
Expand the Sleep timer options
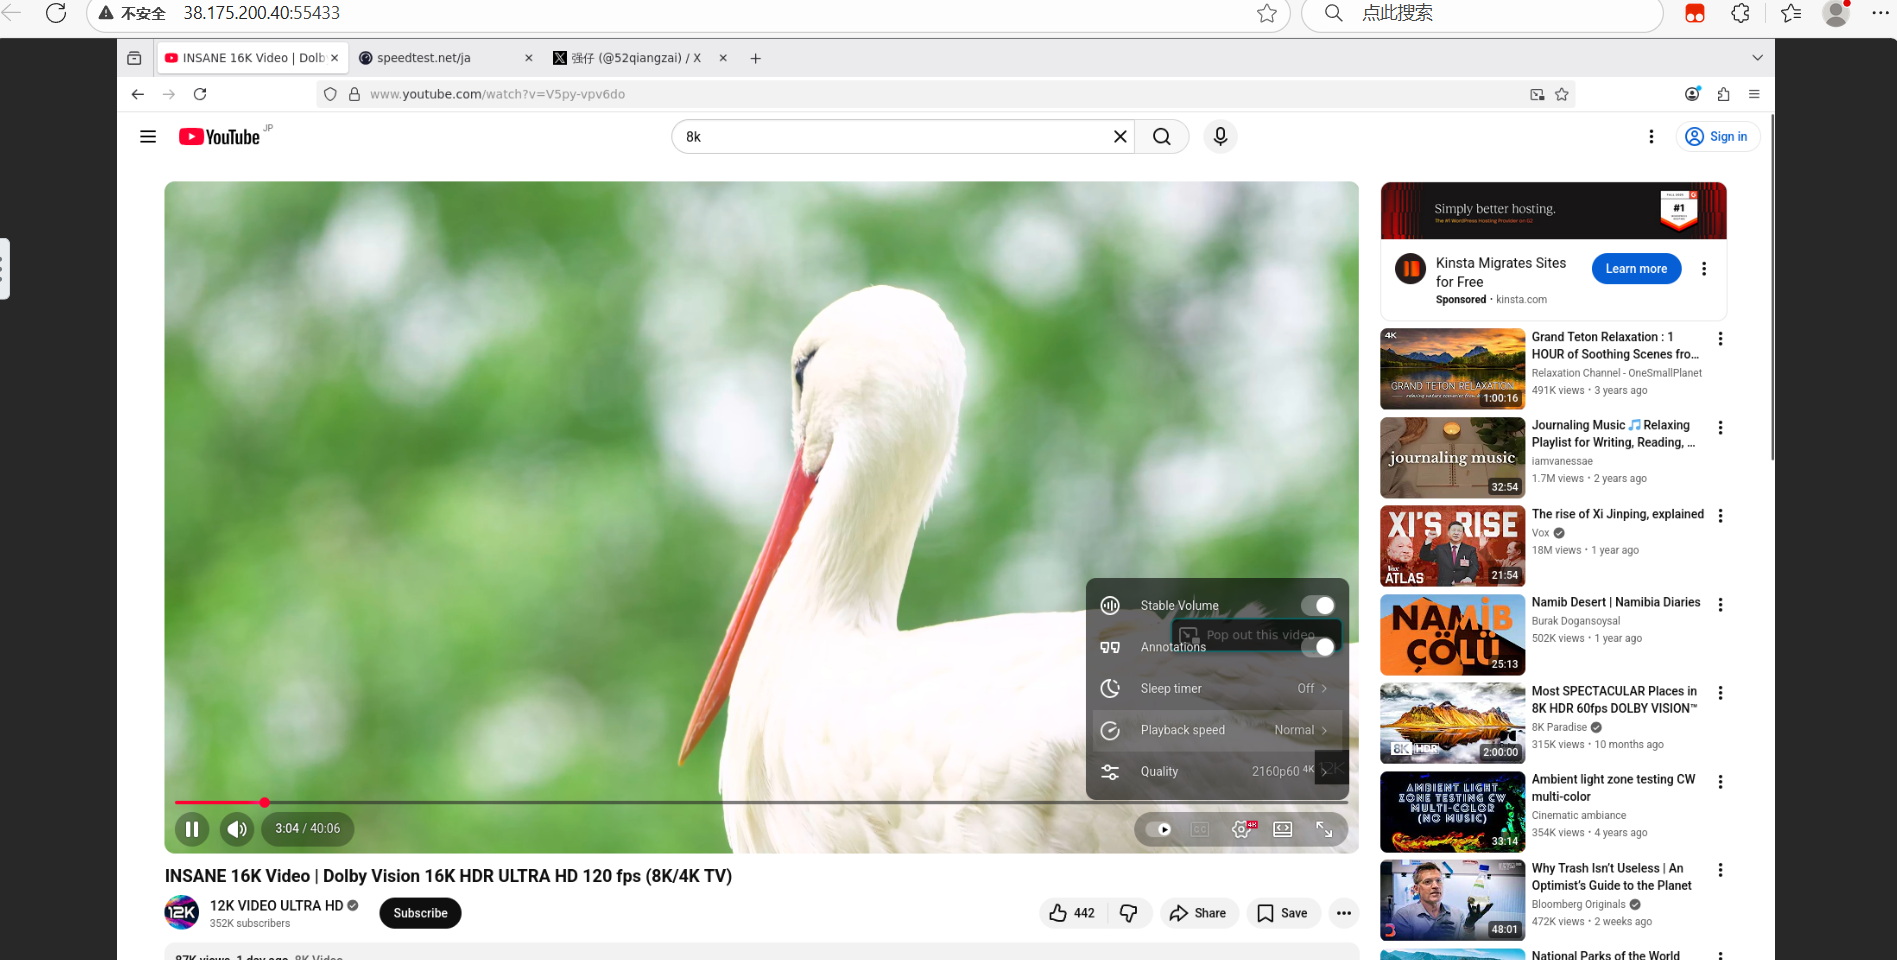pyautogui.click(x=1217, y=689)
